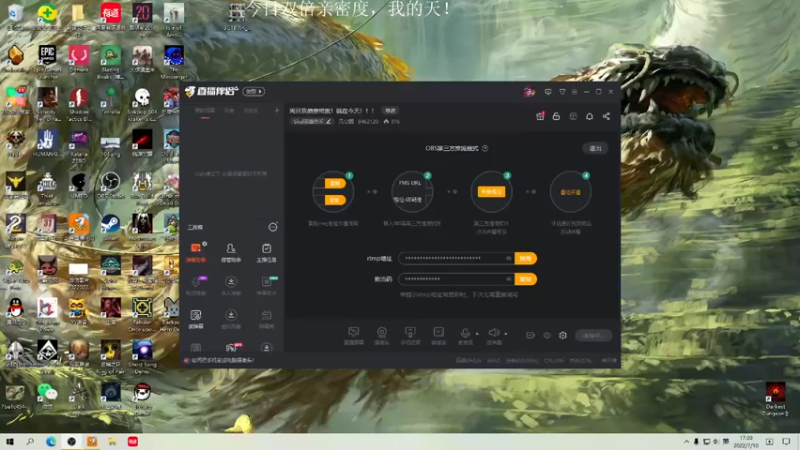
Task: Expand speaker options arrow
Action: pos(506,334)
